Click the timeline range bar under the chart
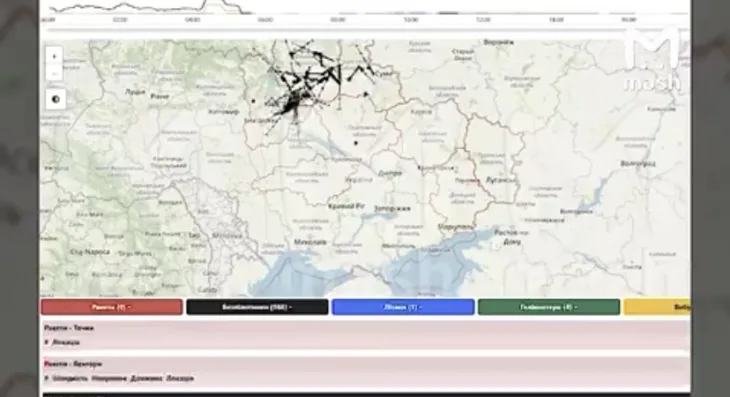The width and height of the screenshot is (730, 397). click(x=365, y=31)
